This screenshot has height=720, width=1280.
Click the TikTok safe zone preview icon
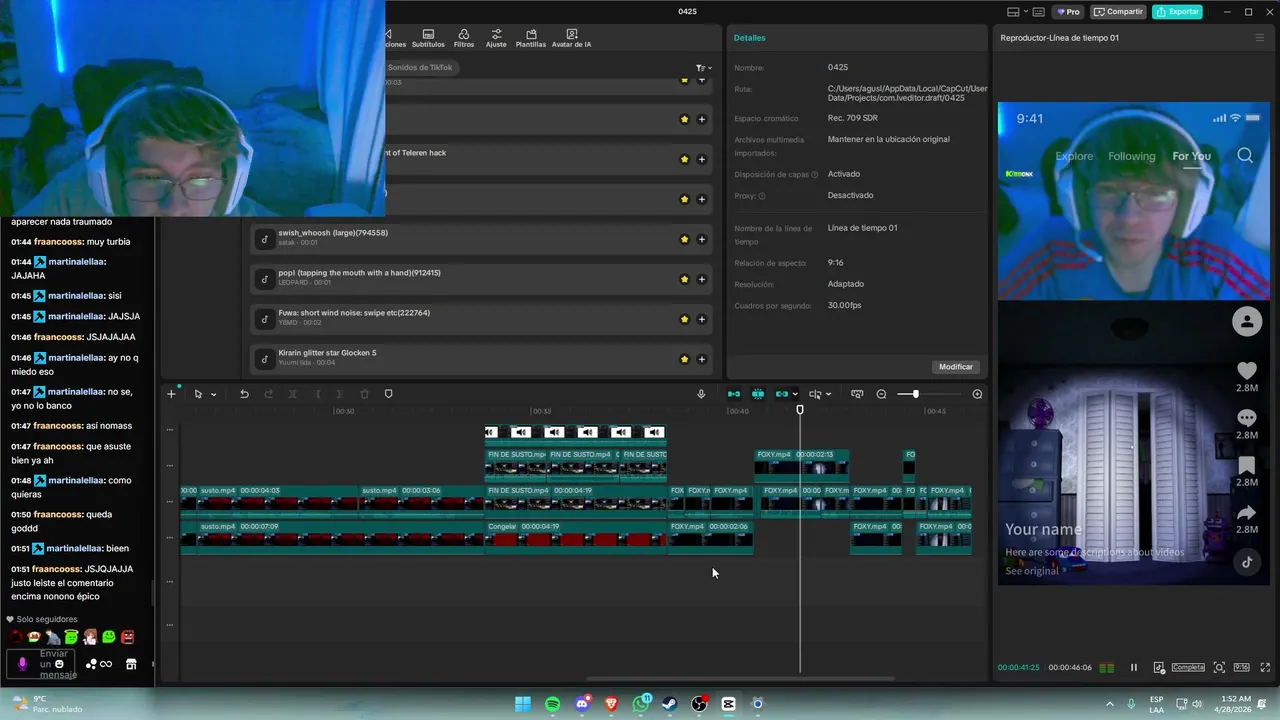click(1159, 667)
